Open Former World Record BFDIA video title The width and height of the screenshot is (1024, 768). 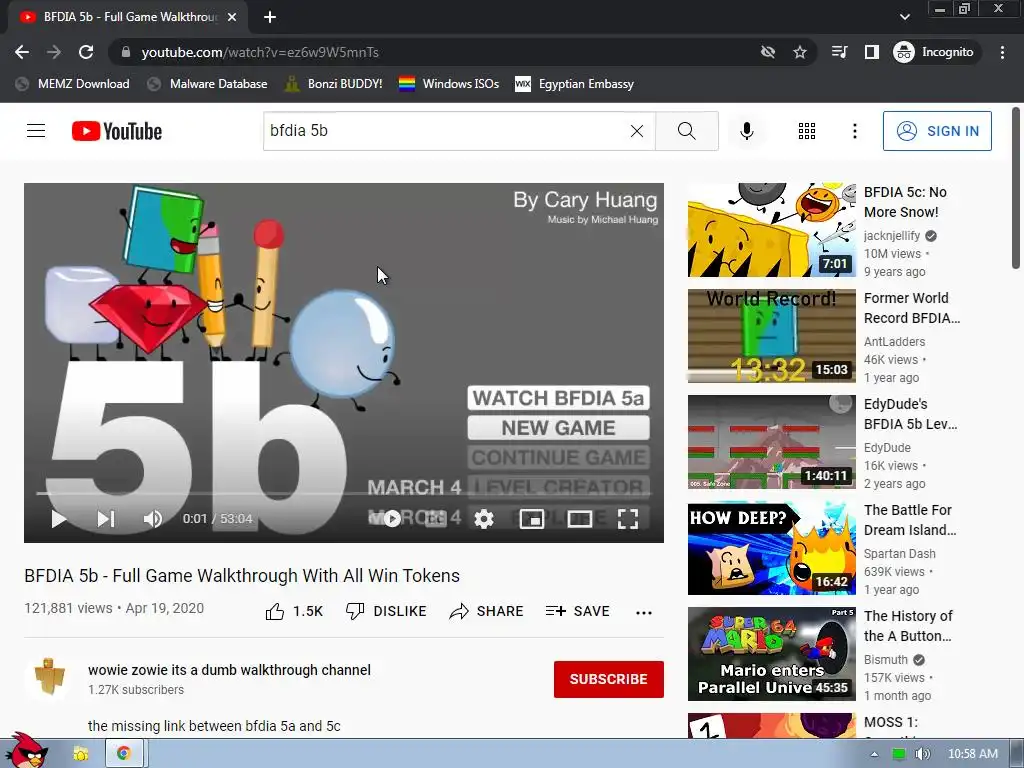[912, 308]
